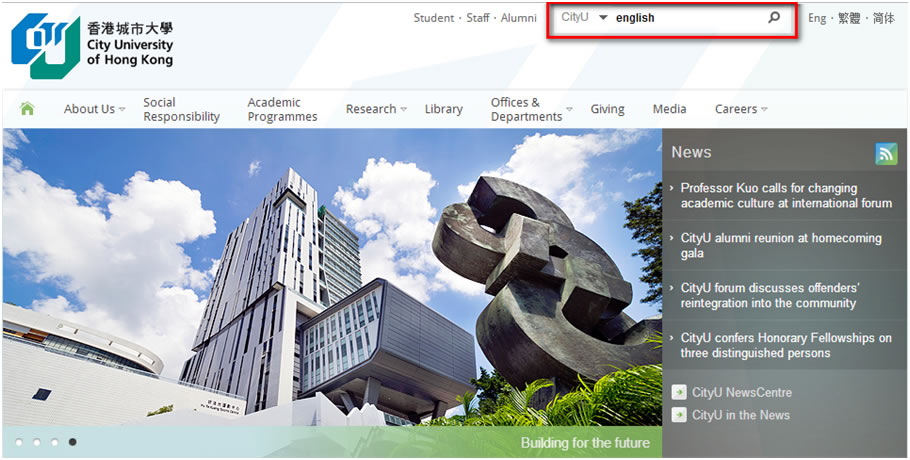The image size is (910, 460).
Task: Open the Professor Kuo news article
Action: coord(785,195)
